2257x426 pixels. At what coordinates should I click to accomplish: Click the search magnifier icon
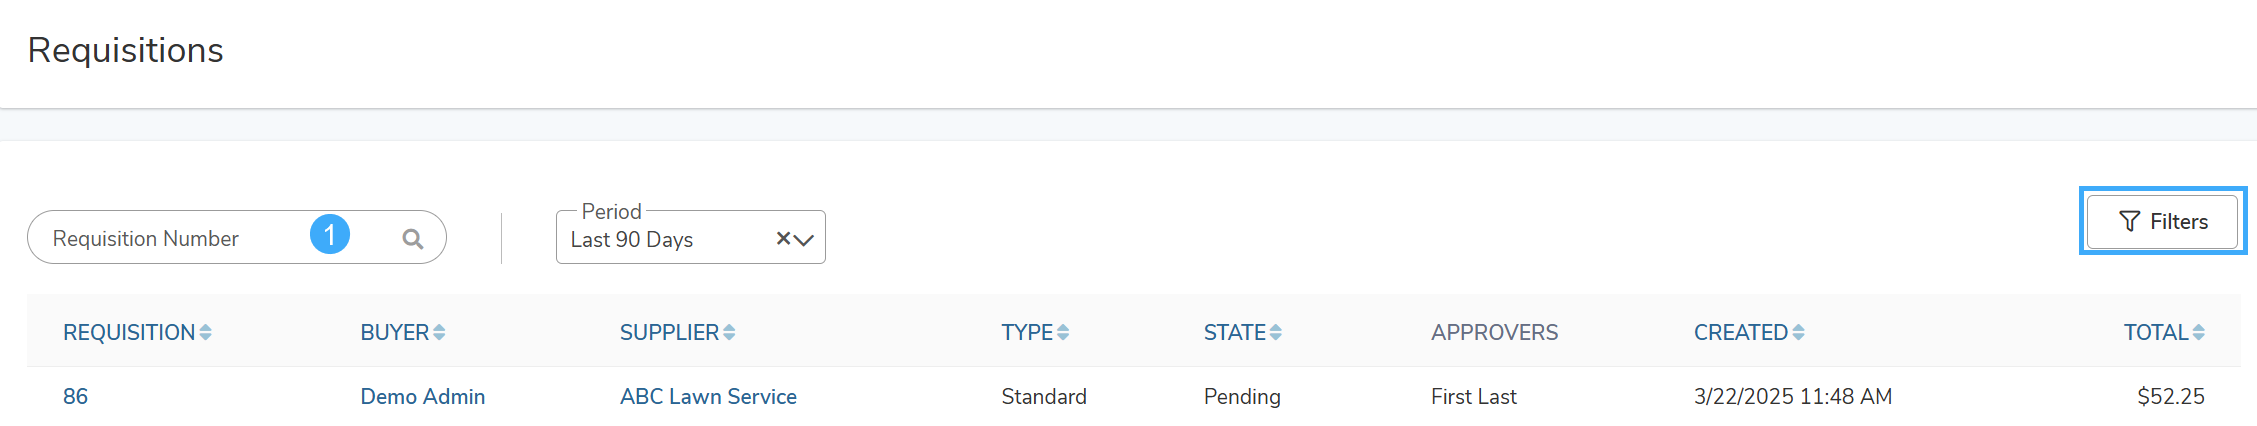(x=412, y=239)
